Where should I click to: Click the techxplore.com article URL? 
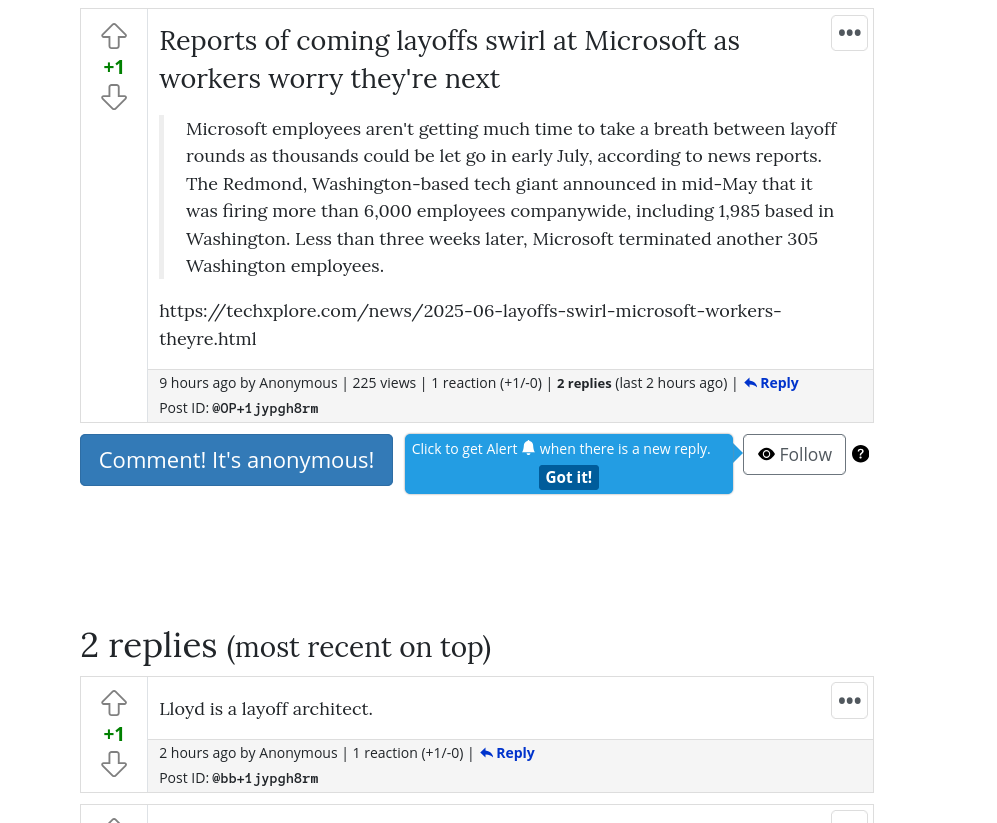click(470, 324)
